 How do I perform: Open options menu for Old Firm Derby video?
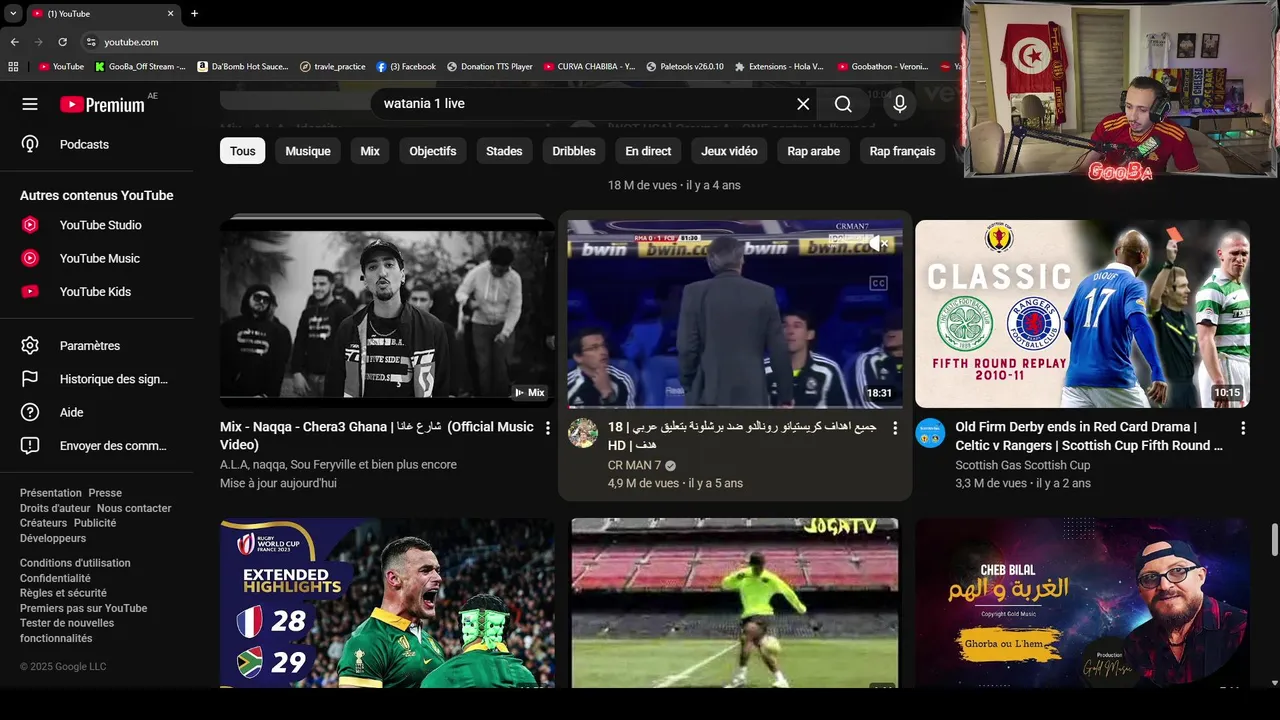1243,428
